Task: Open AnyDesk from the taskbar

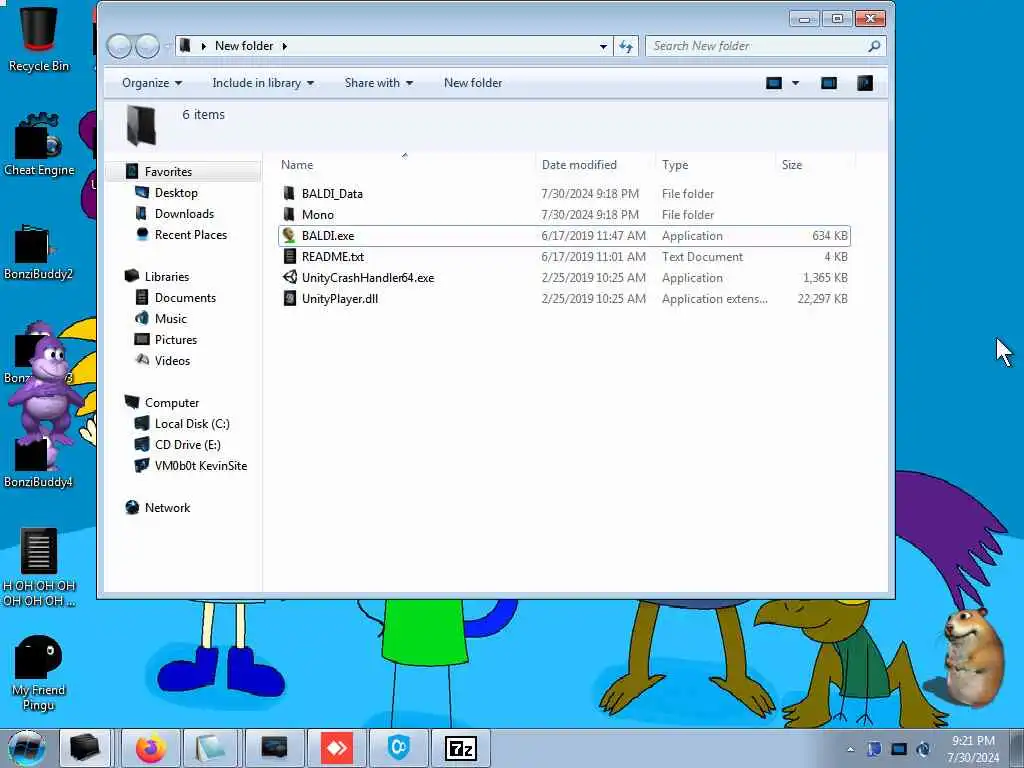Action: pos(337,748)
